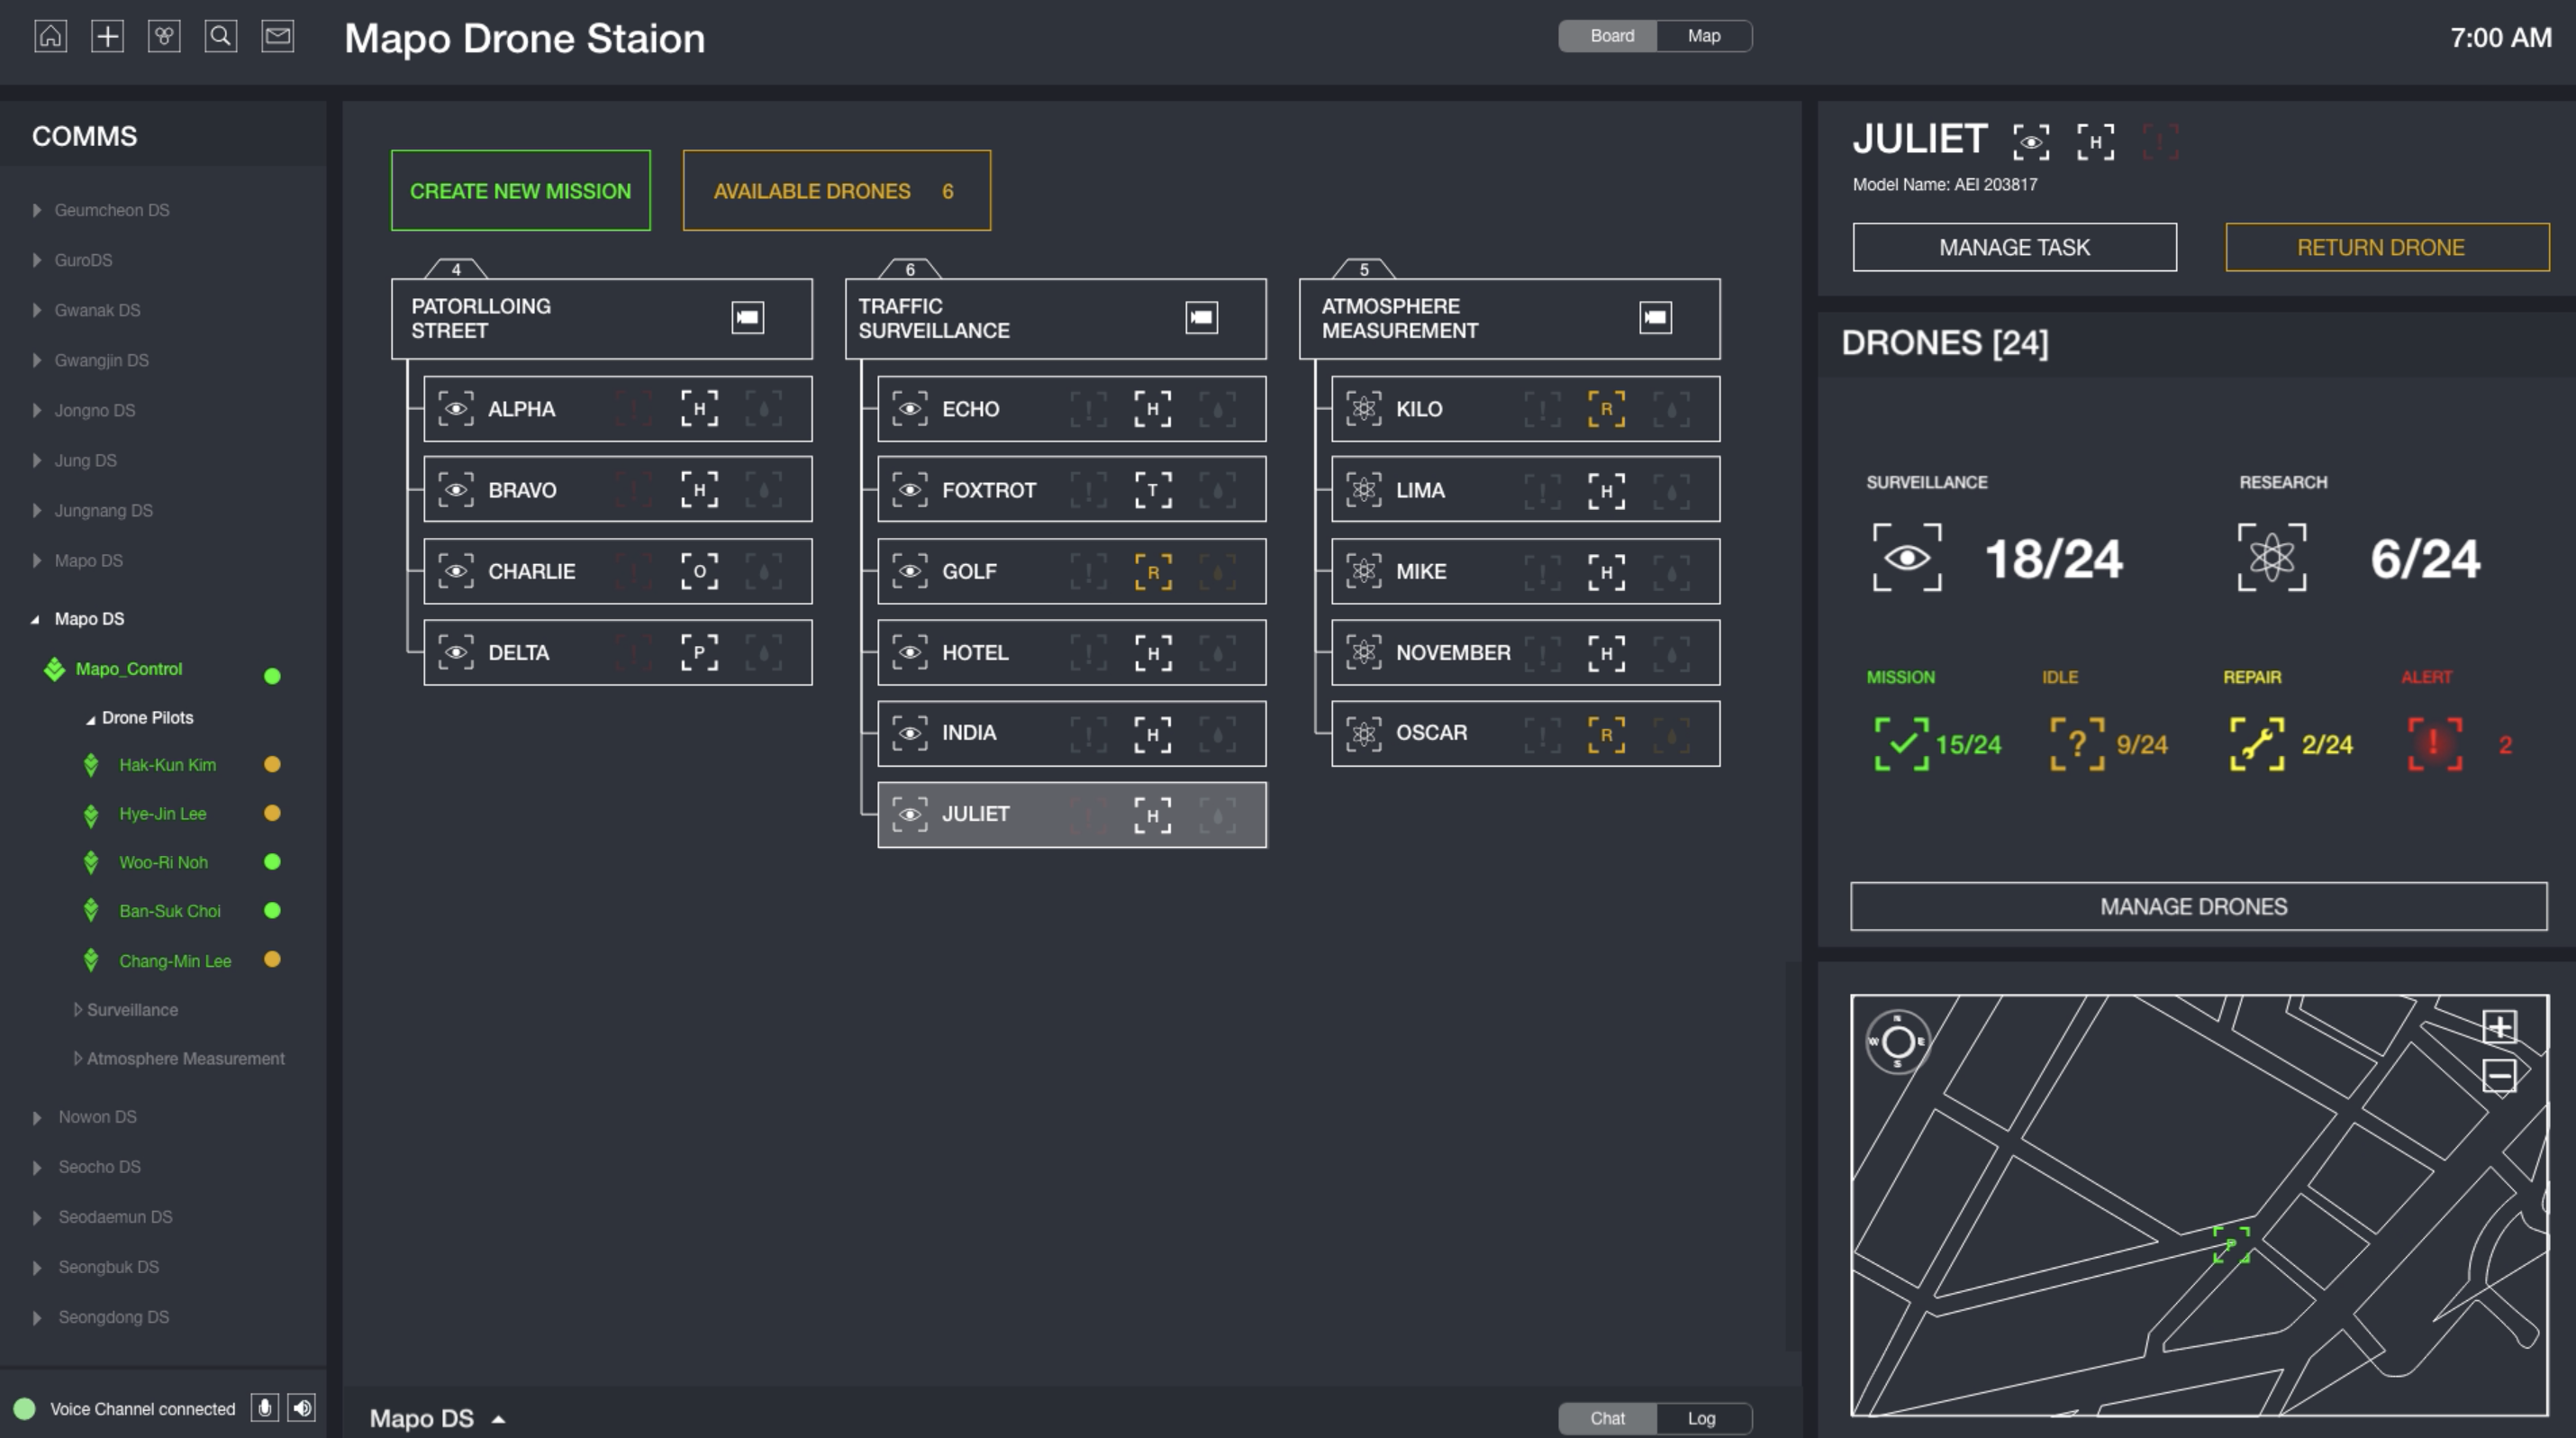Select the Home icon in top toolbar
This screenshot has width=2576, height=1438.
click(x=52, y=36)
